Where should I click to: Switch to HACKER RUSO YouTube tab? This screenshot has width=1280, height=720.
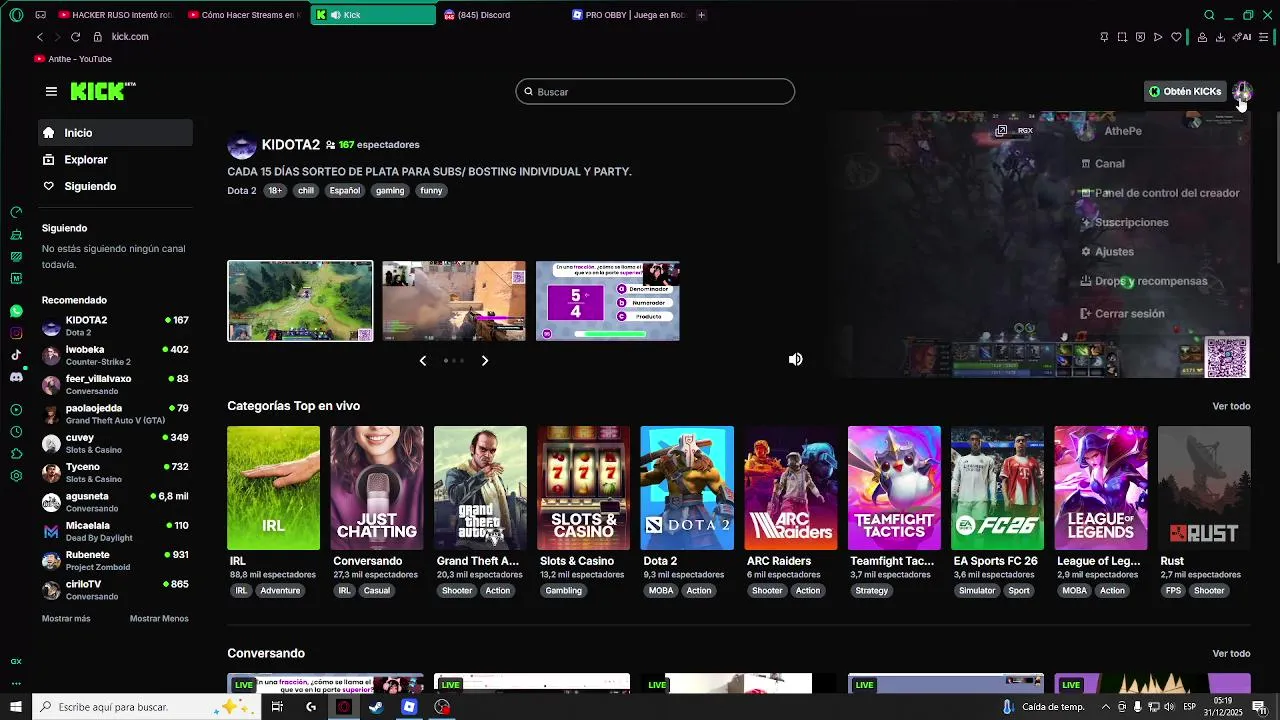click(x=115, y=15)
